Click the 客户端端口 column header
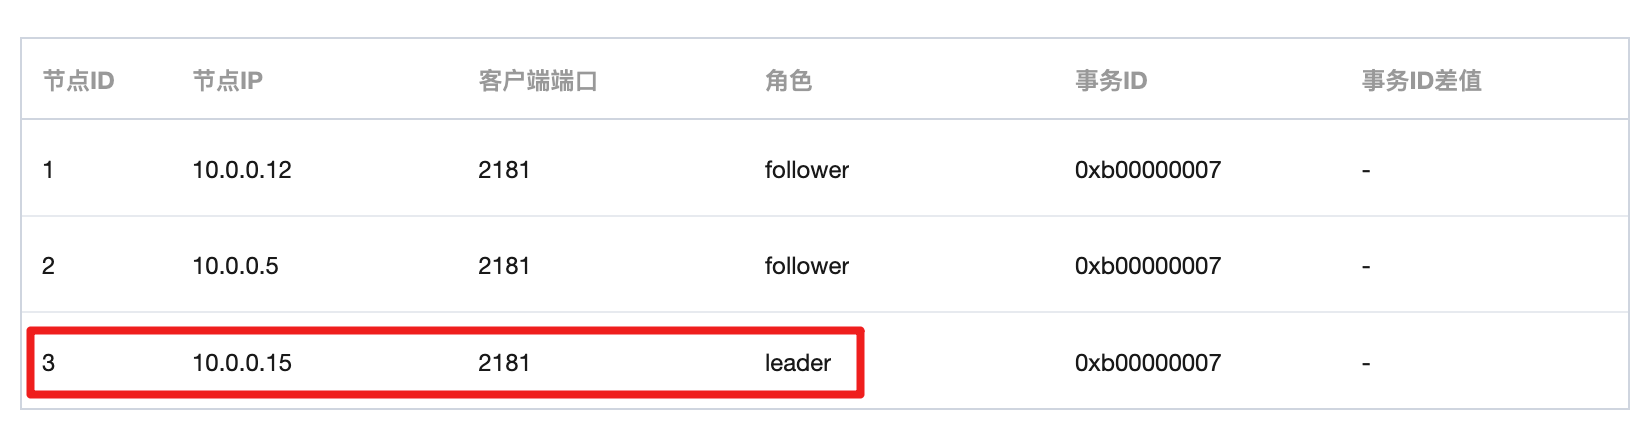The width and height of the screenshot is (1646, 432). coord(538,81)
